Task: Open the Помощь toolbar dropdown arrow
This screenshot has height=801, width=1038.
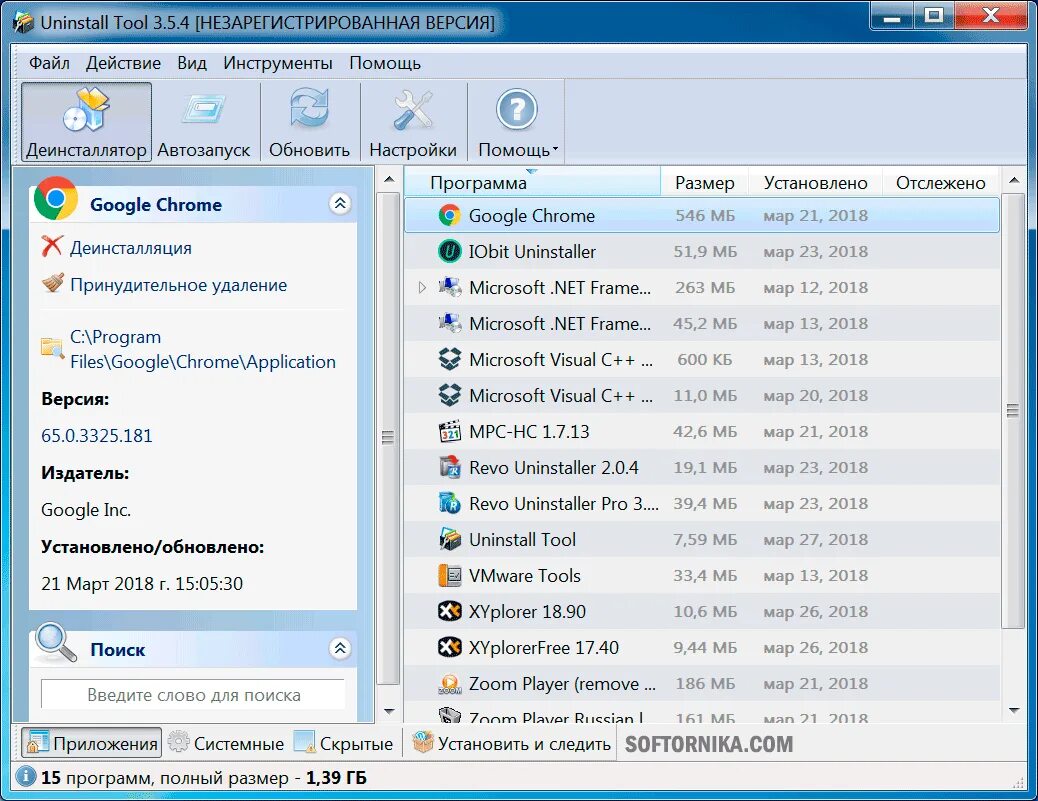Action: [x=555, y=150]
